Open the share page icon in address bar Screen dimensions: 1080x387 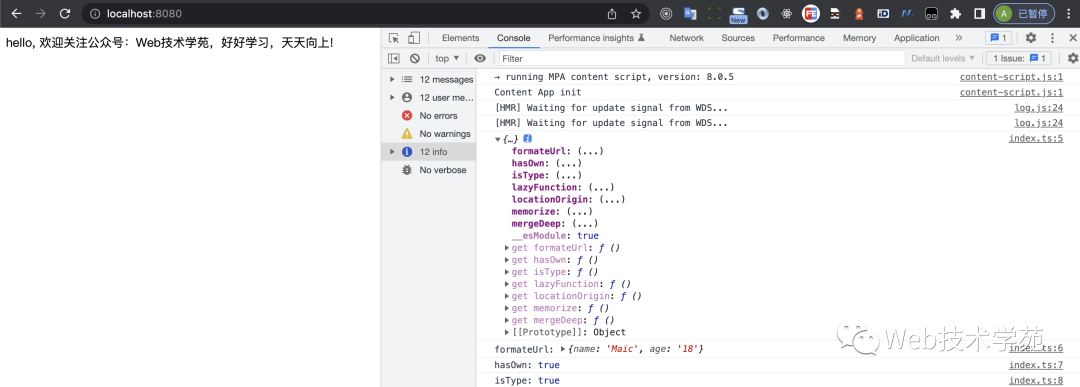612,13
